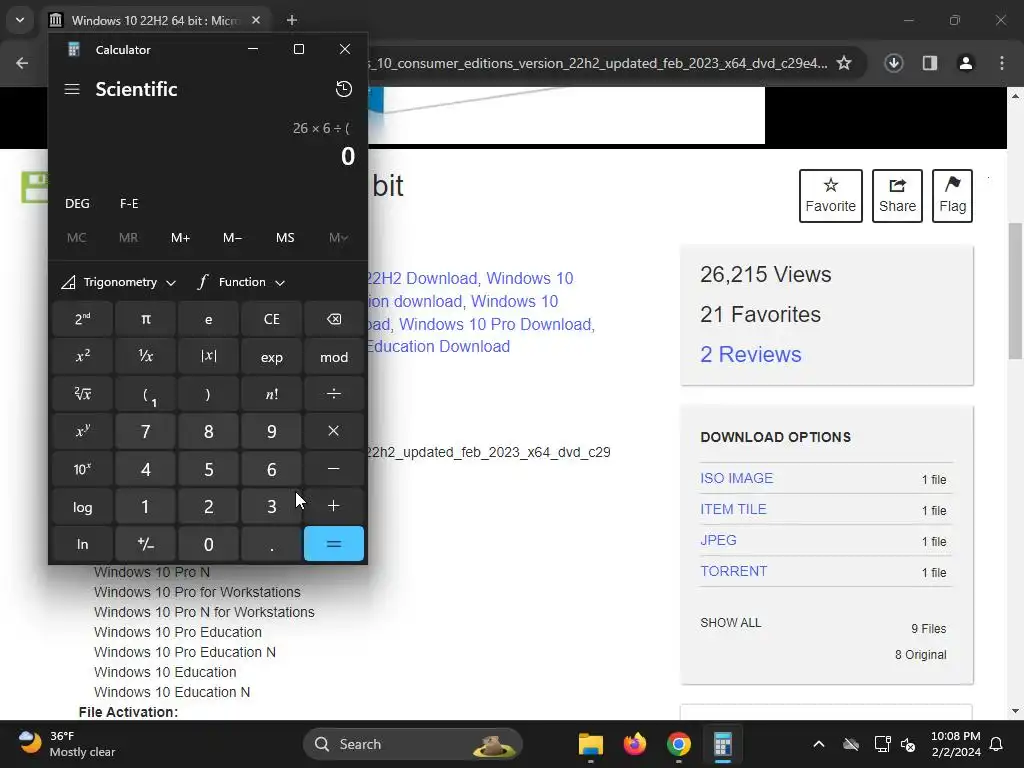
Task: Click the exp button
Action: pos(271,357)
